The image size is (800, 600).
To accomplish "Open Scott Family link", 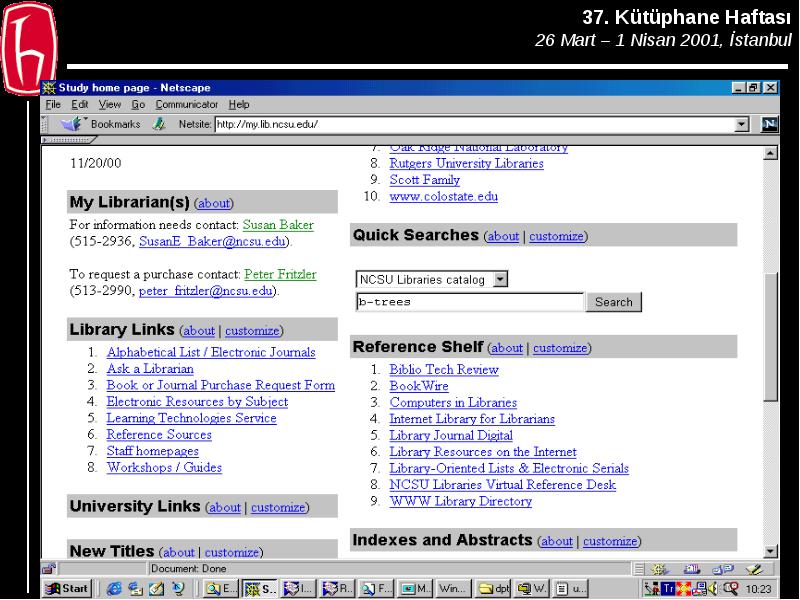I will click(424, 180).
